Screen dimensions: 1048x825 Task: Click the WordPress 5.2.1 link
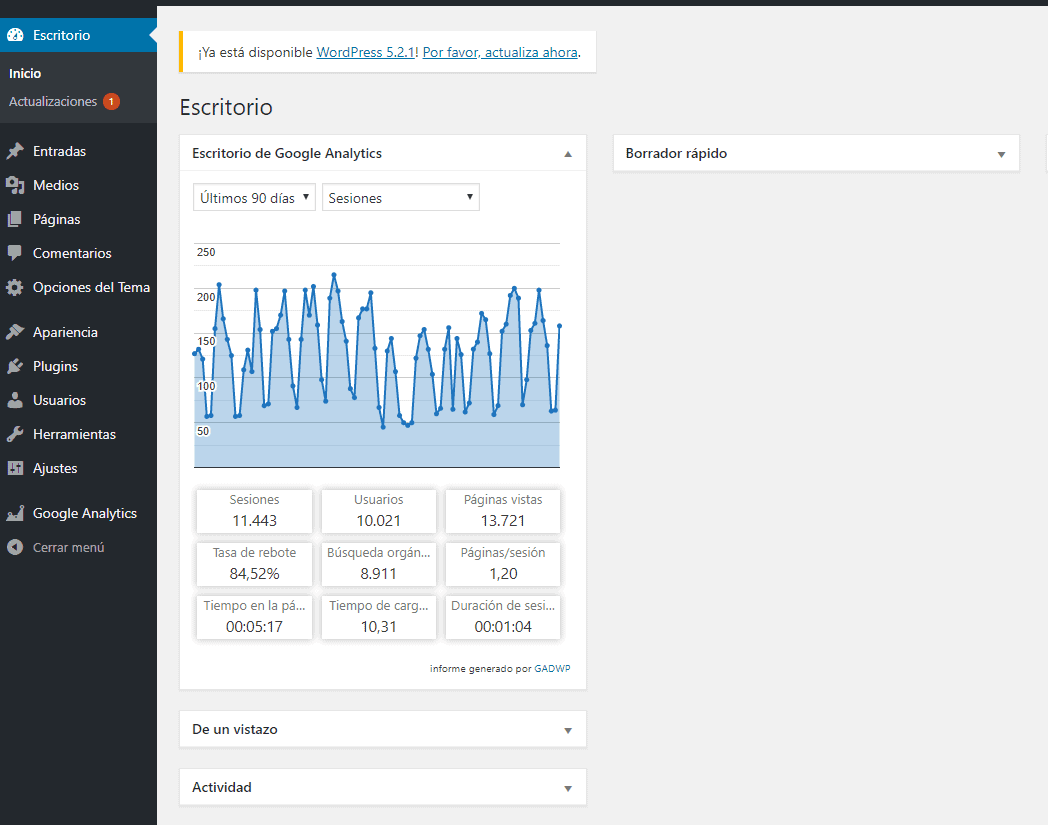[365, 52]
